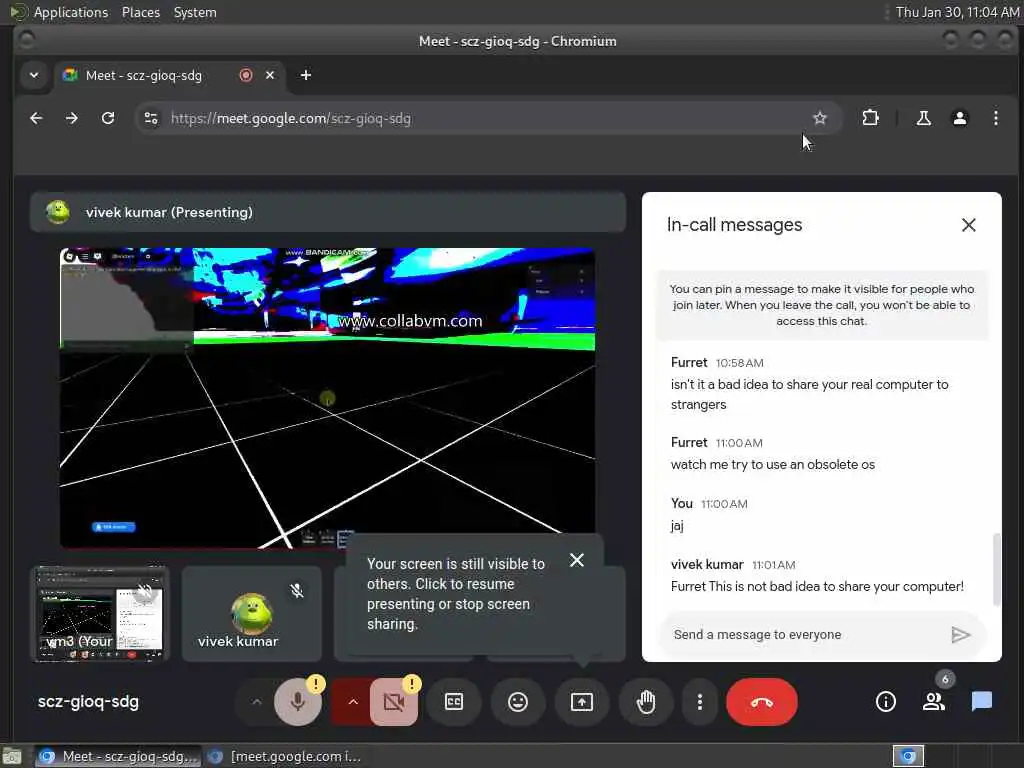Viewport: 1024px width, 768px height.
Task: Open the Places menu
Action: (x=141, y=12)
